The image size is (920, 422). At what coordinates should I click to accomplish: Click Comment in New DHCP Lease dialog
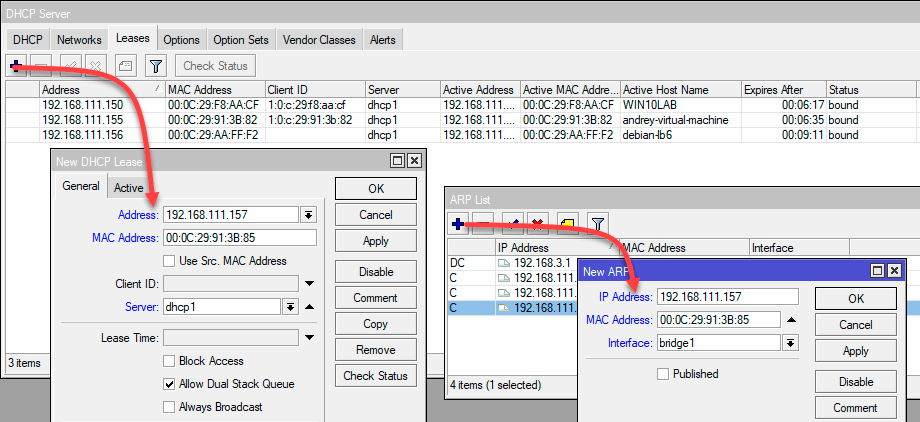[376, 298]
